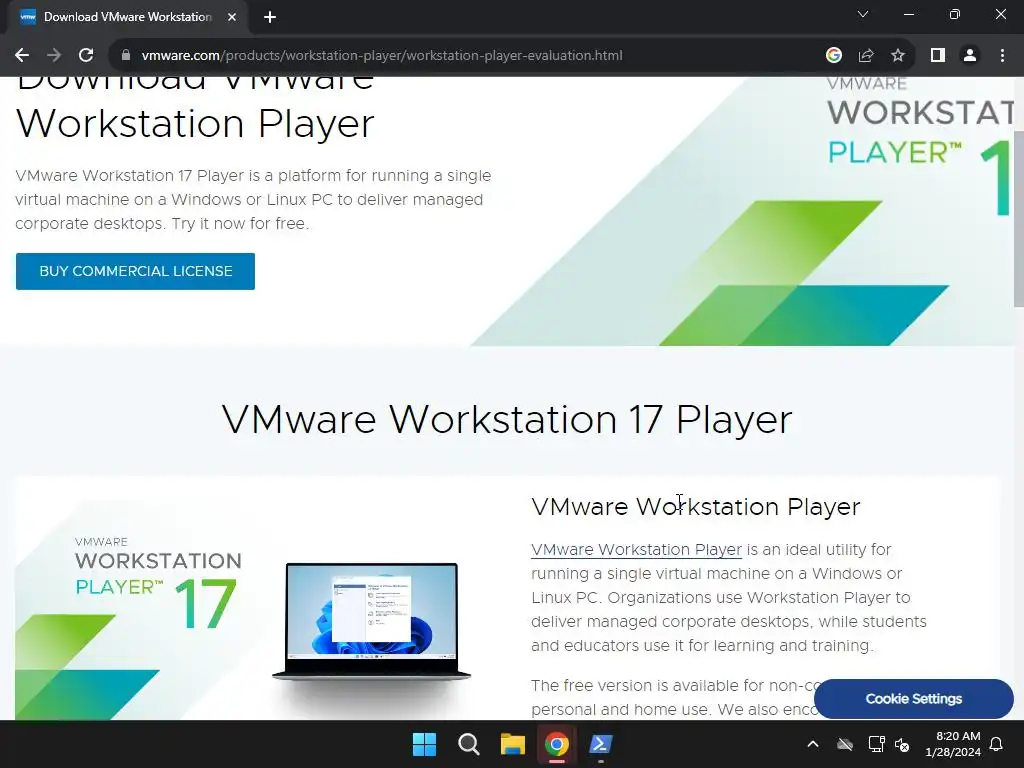
Task: View site info via the lock icon
Action: 126,56
